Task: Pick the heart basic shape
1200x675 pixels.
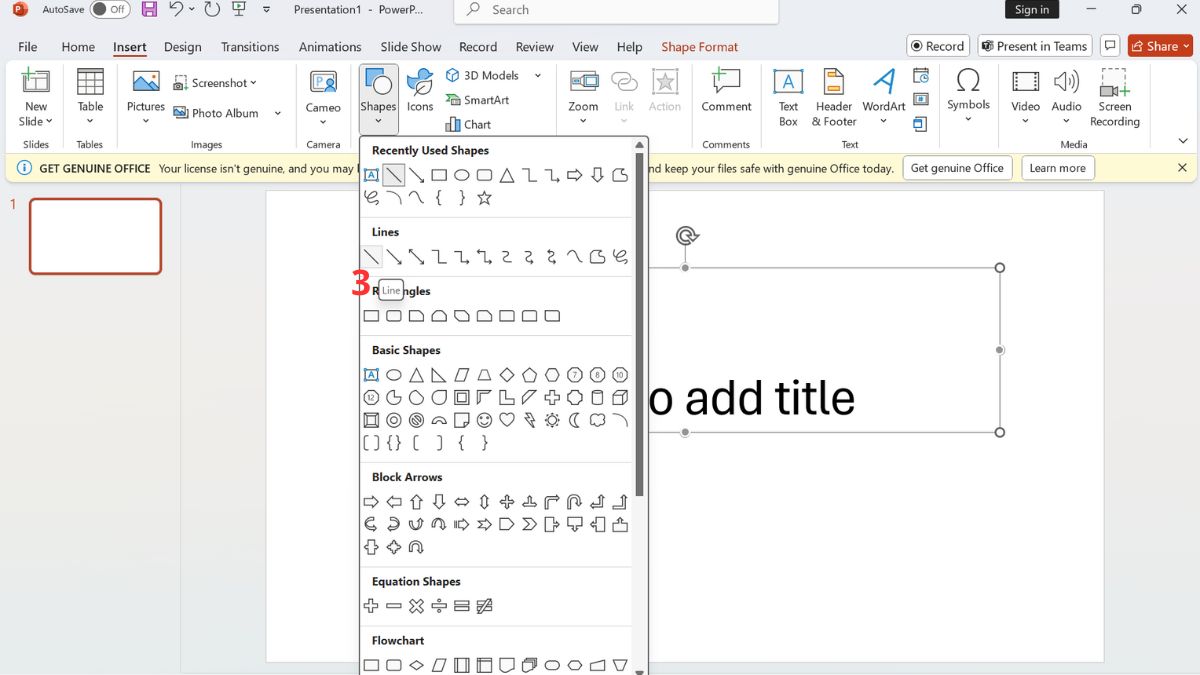Action: point(507,420)
